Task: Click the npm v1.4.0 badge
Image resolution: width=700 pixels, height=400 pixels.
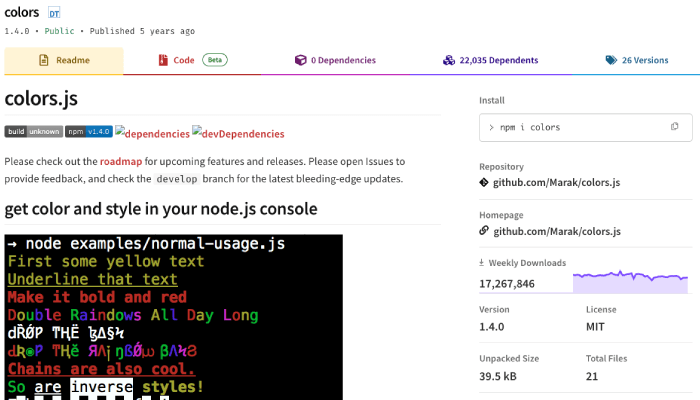Action: [89, 132]
